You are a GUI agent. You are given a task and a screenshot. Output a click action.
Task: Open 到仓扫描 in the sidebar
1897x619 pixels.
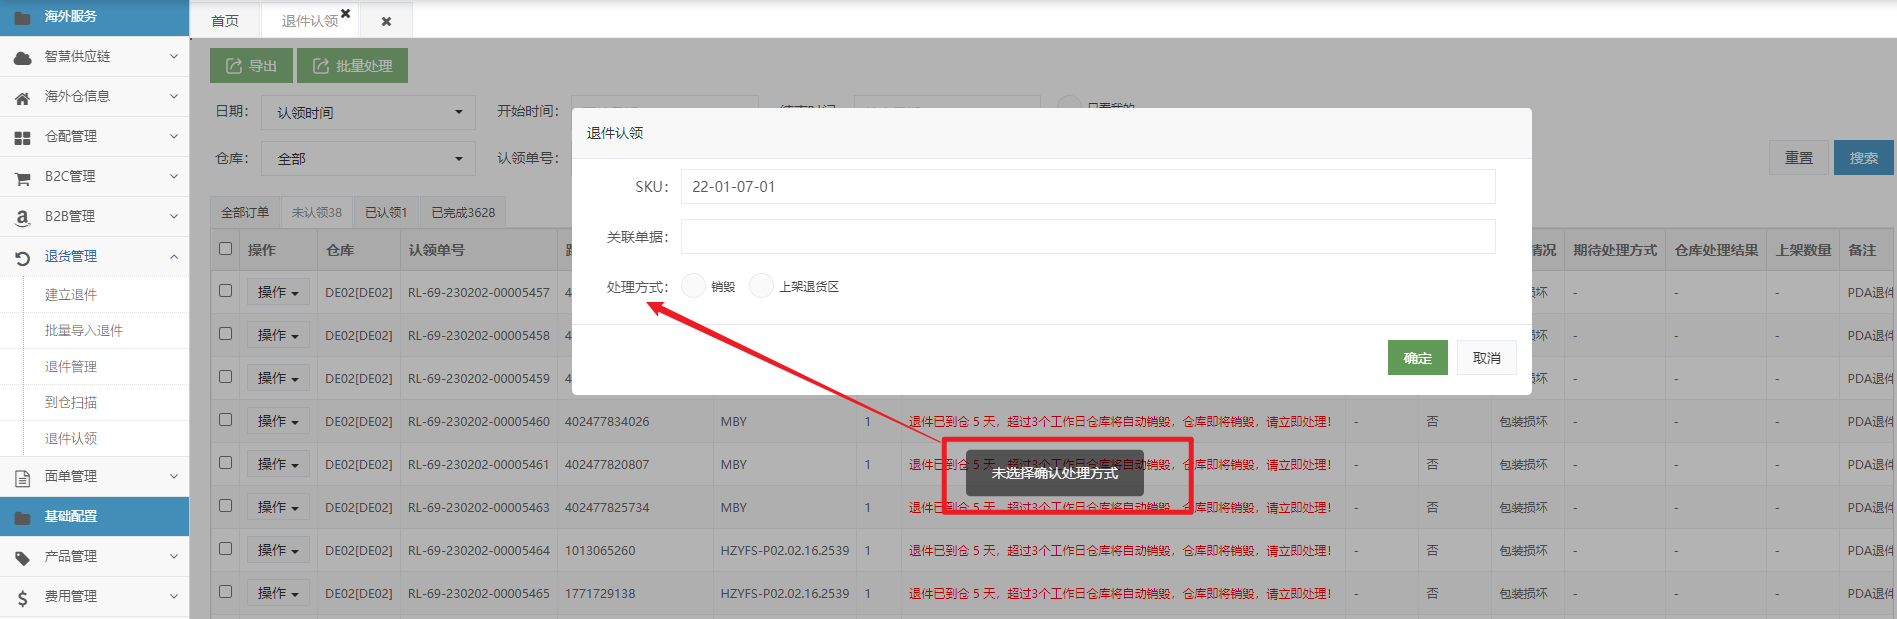coord(71,403)
